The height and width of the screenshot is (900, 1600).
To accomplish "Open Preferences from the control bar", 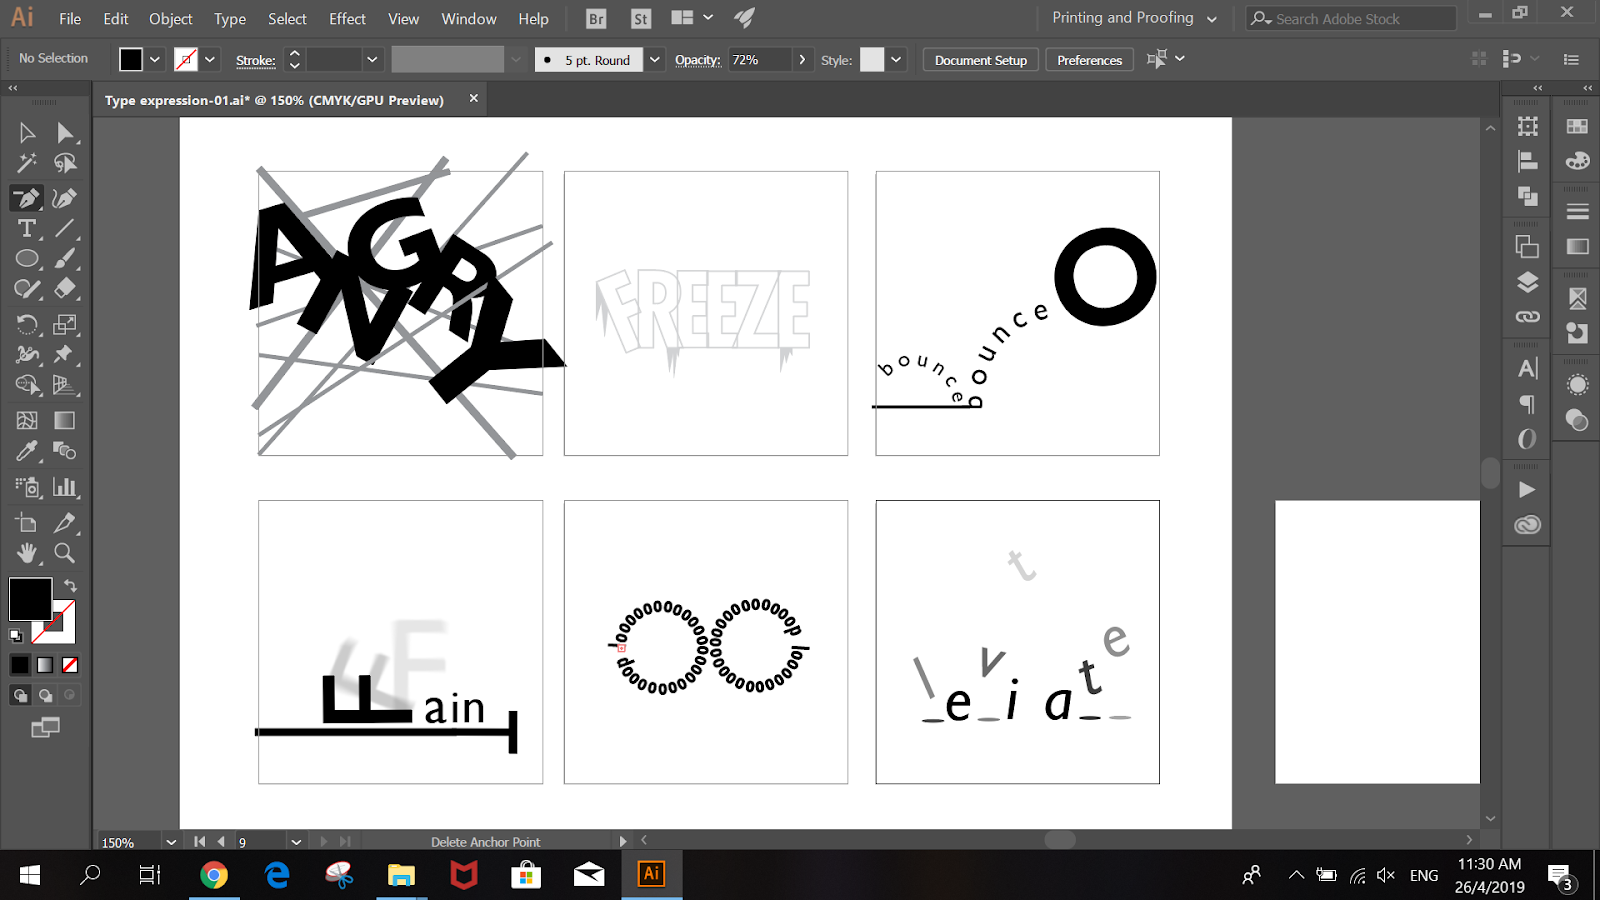I will tap(1088, 59).
